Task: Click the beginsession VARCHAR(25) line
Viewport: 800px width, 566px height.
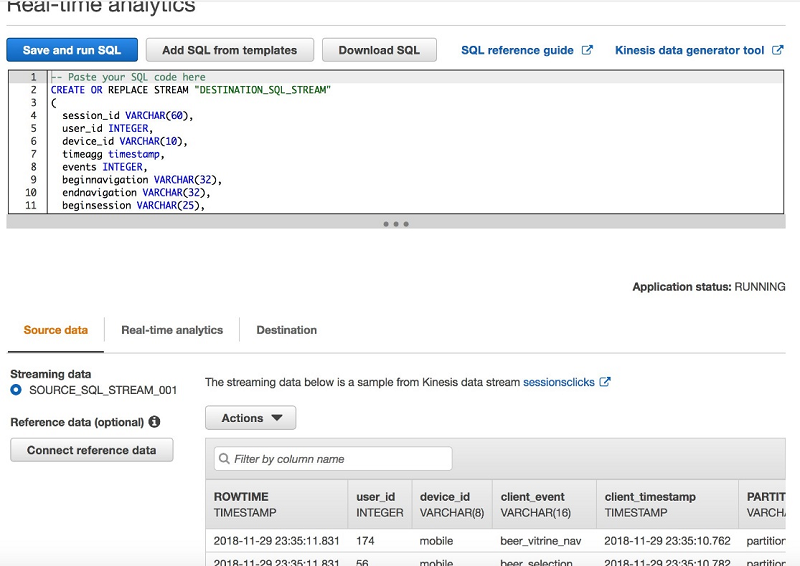Action: tap(133, 205)
